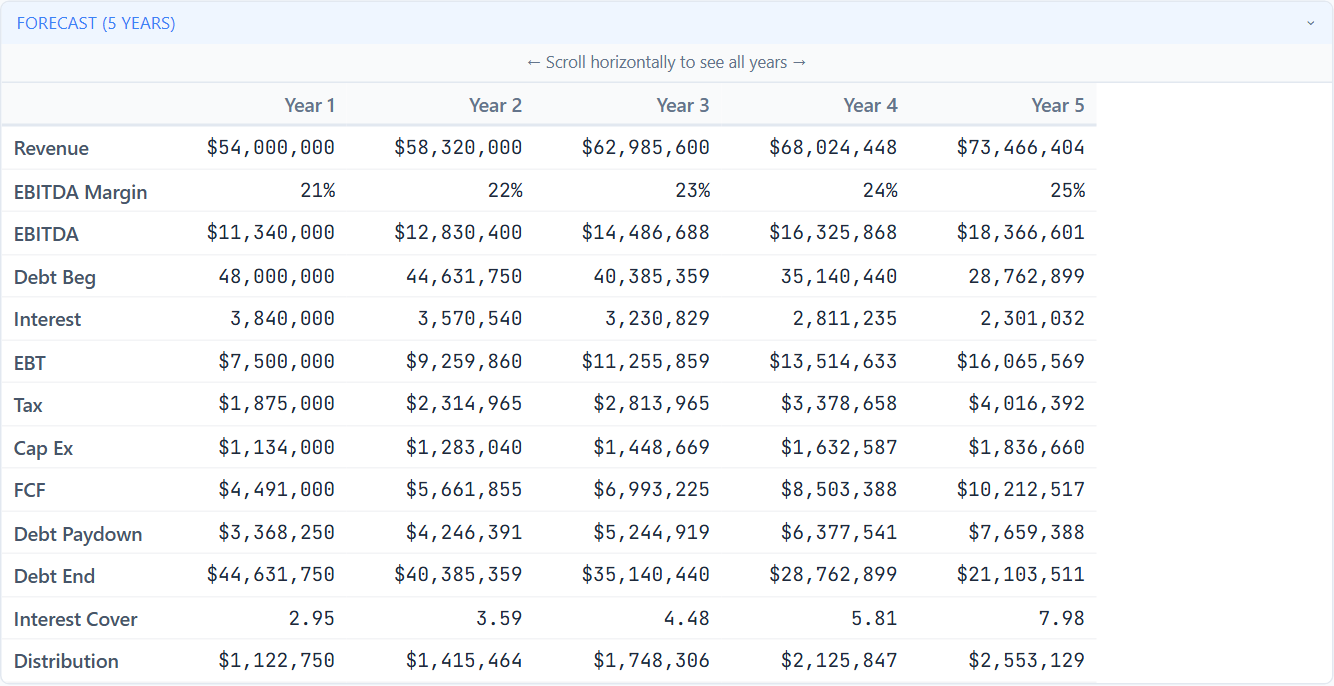
Task: Click Debt Paydown value $4,246,391
Action: [464, 532]
